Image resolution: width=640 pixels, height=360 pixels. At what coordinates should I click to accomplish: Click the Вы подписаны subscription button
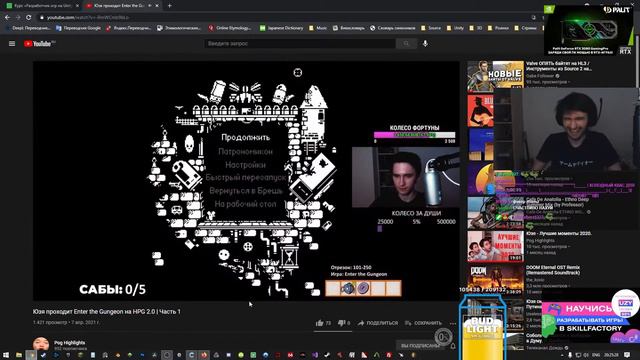click(x=420, y=346)
